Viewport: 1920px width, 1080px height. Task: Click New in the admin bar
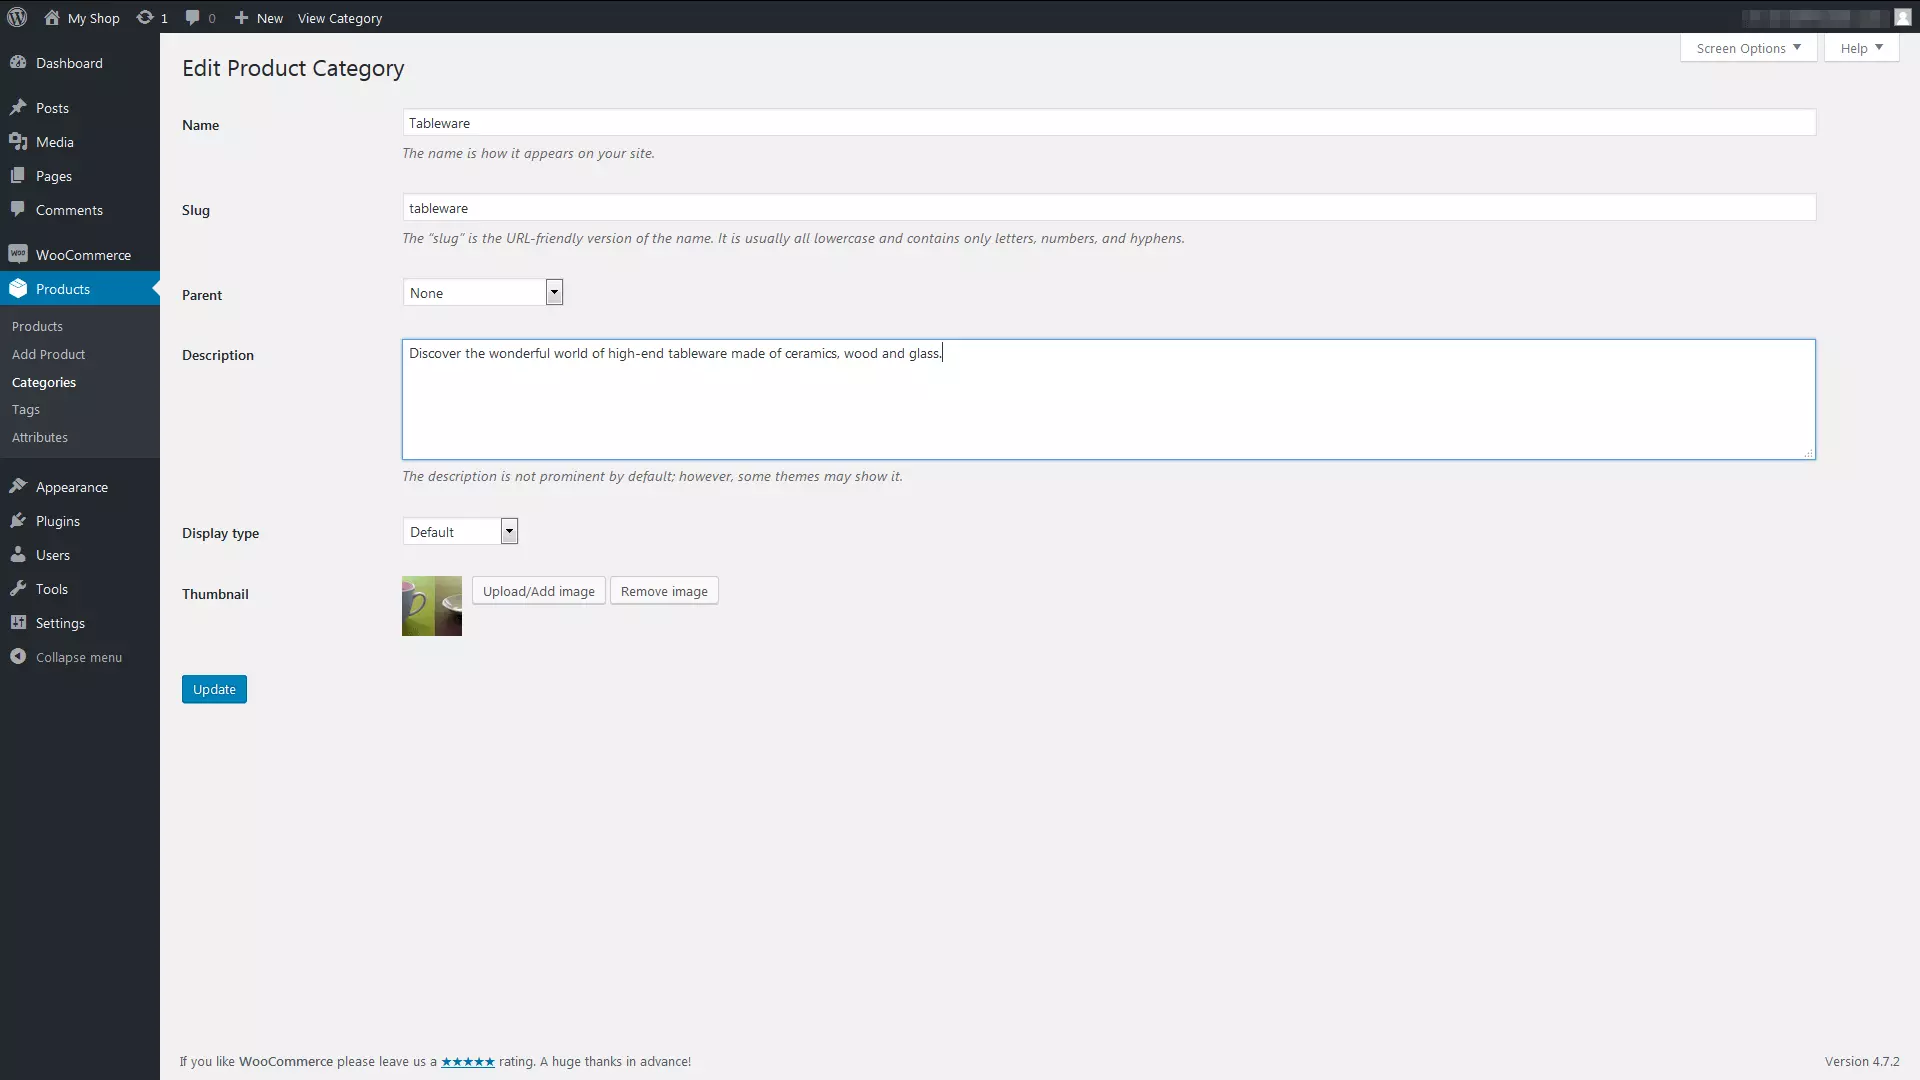pyautogui.click(x=270, y=18)
